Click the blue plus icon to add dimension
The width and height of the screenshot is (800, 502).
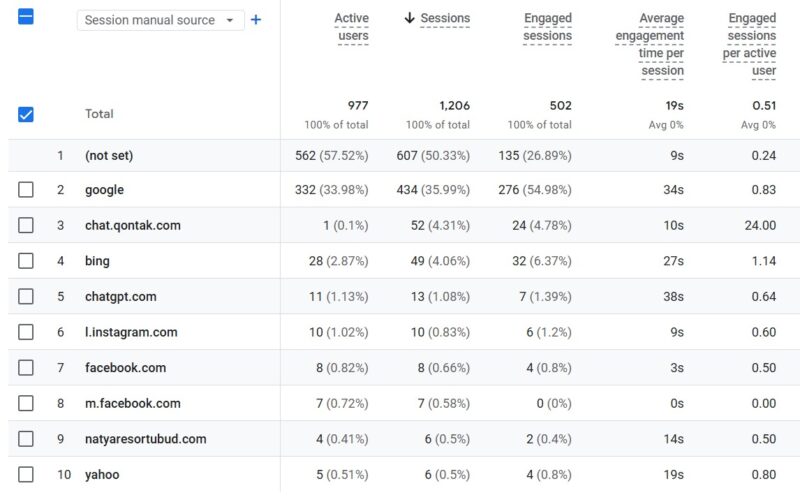click(256, 20)
